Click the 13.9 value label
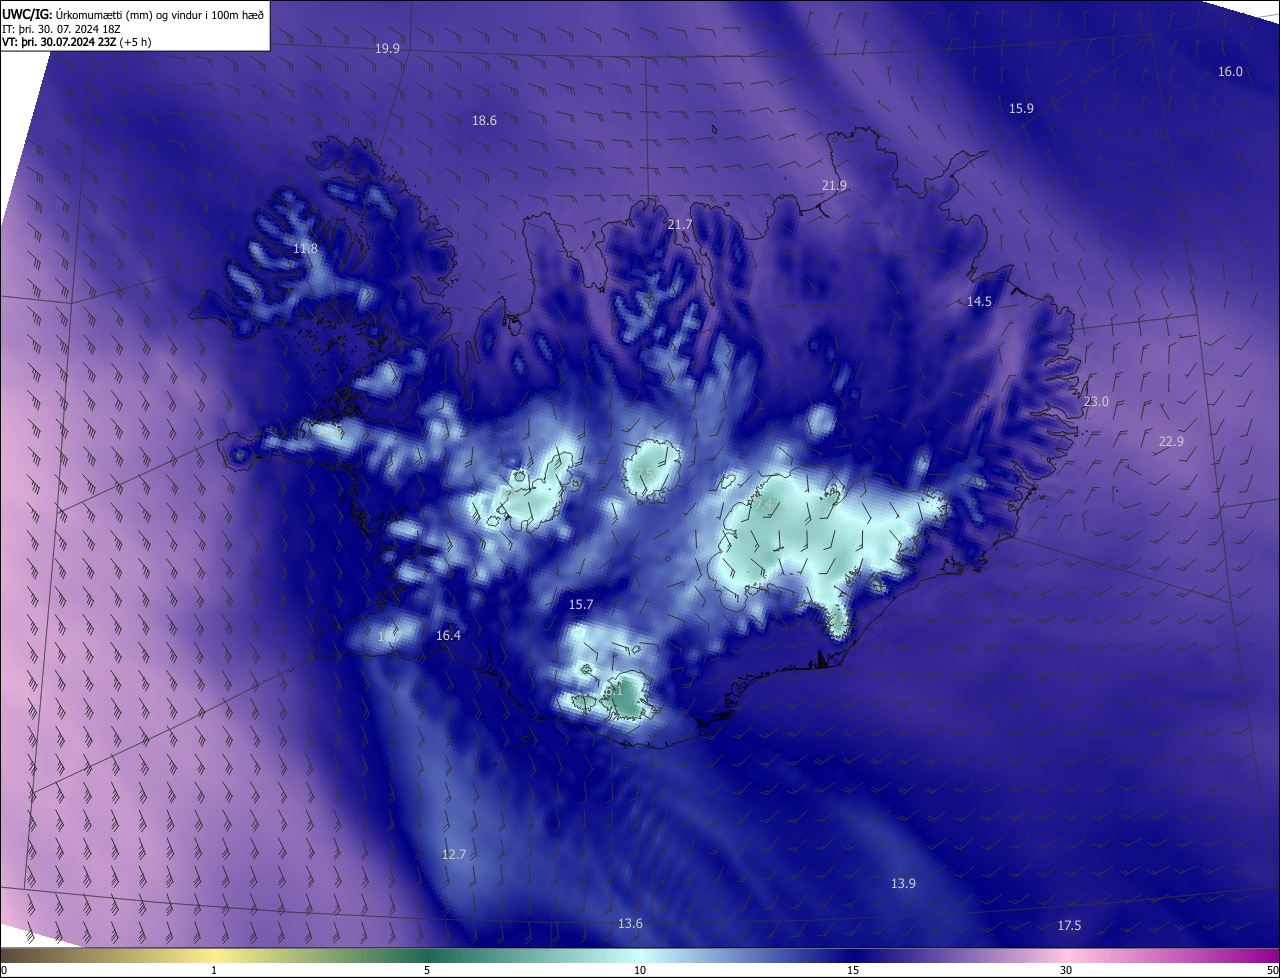1280x978 pixels. (903, 883)
